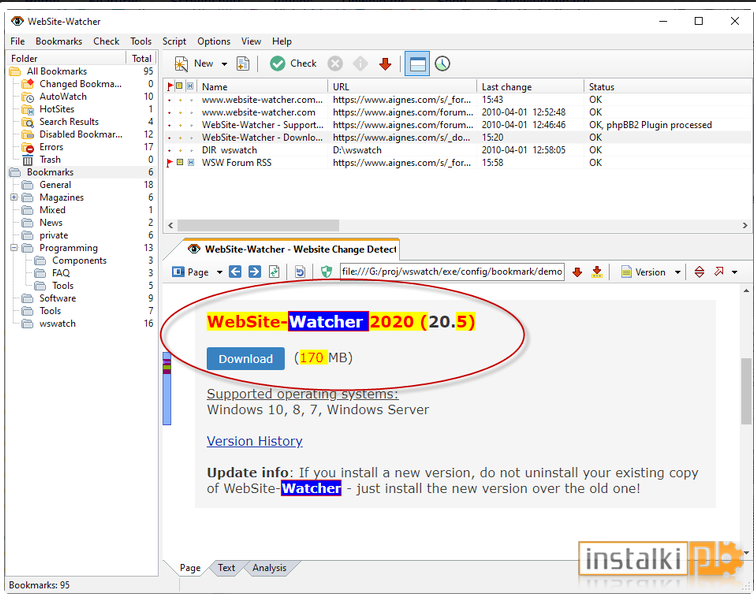The width and height of the screenshot is (756, 596).
Task: Click the green shield icon
Action: click(x=326, y=272)
